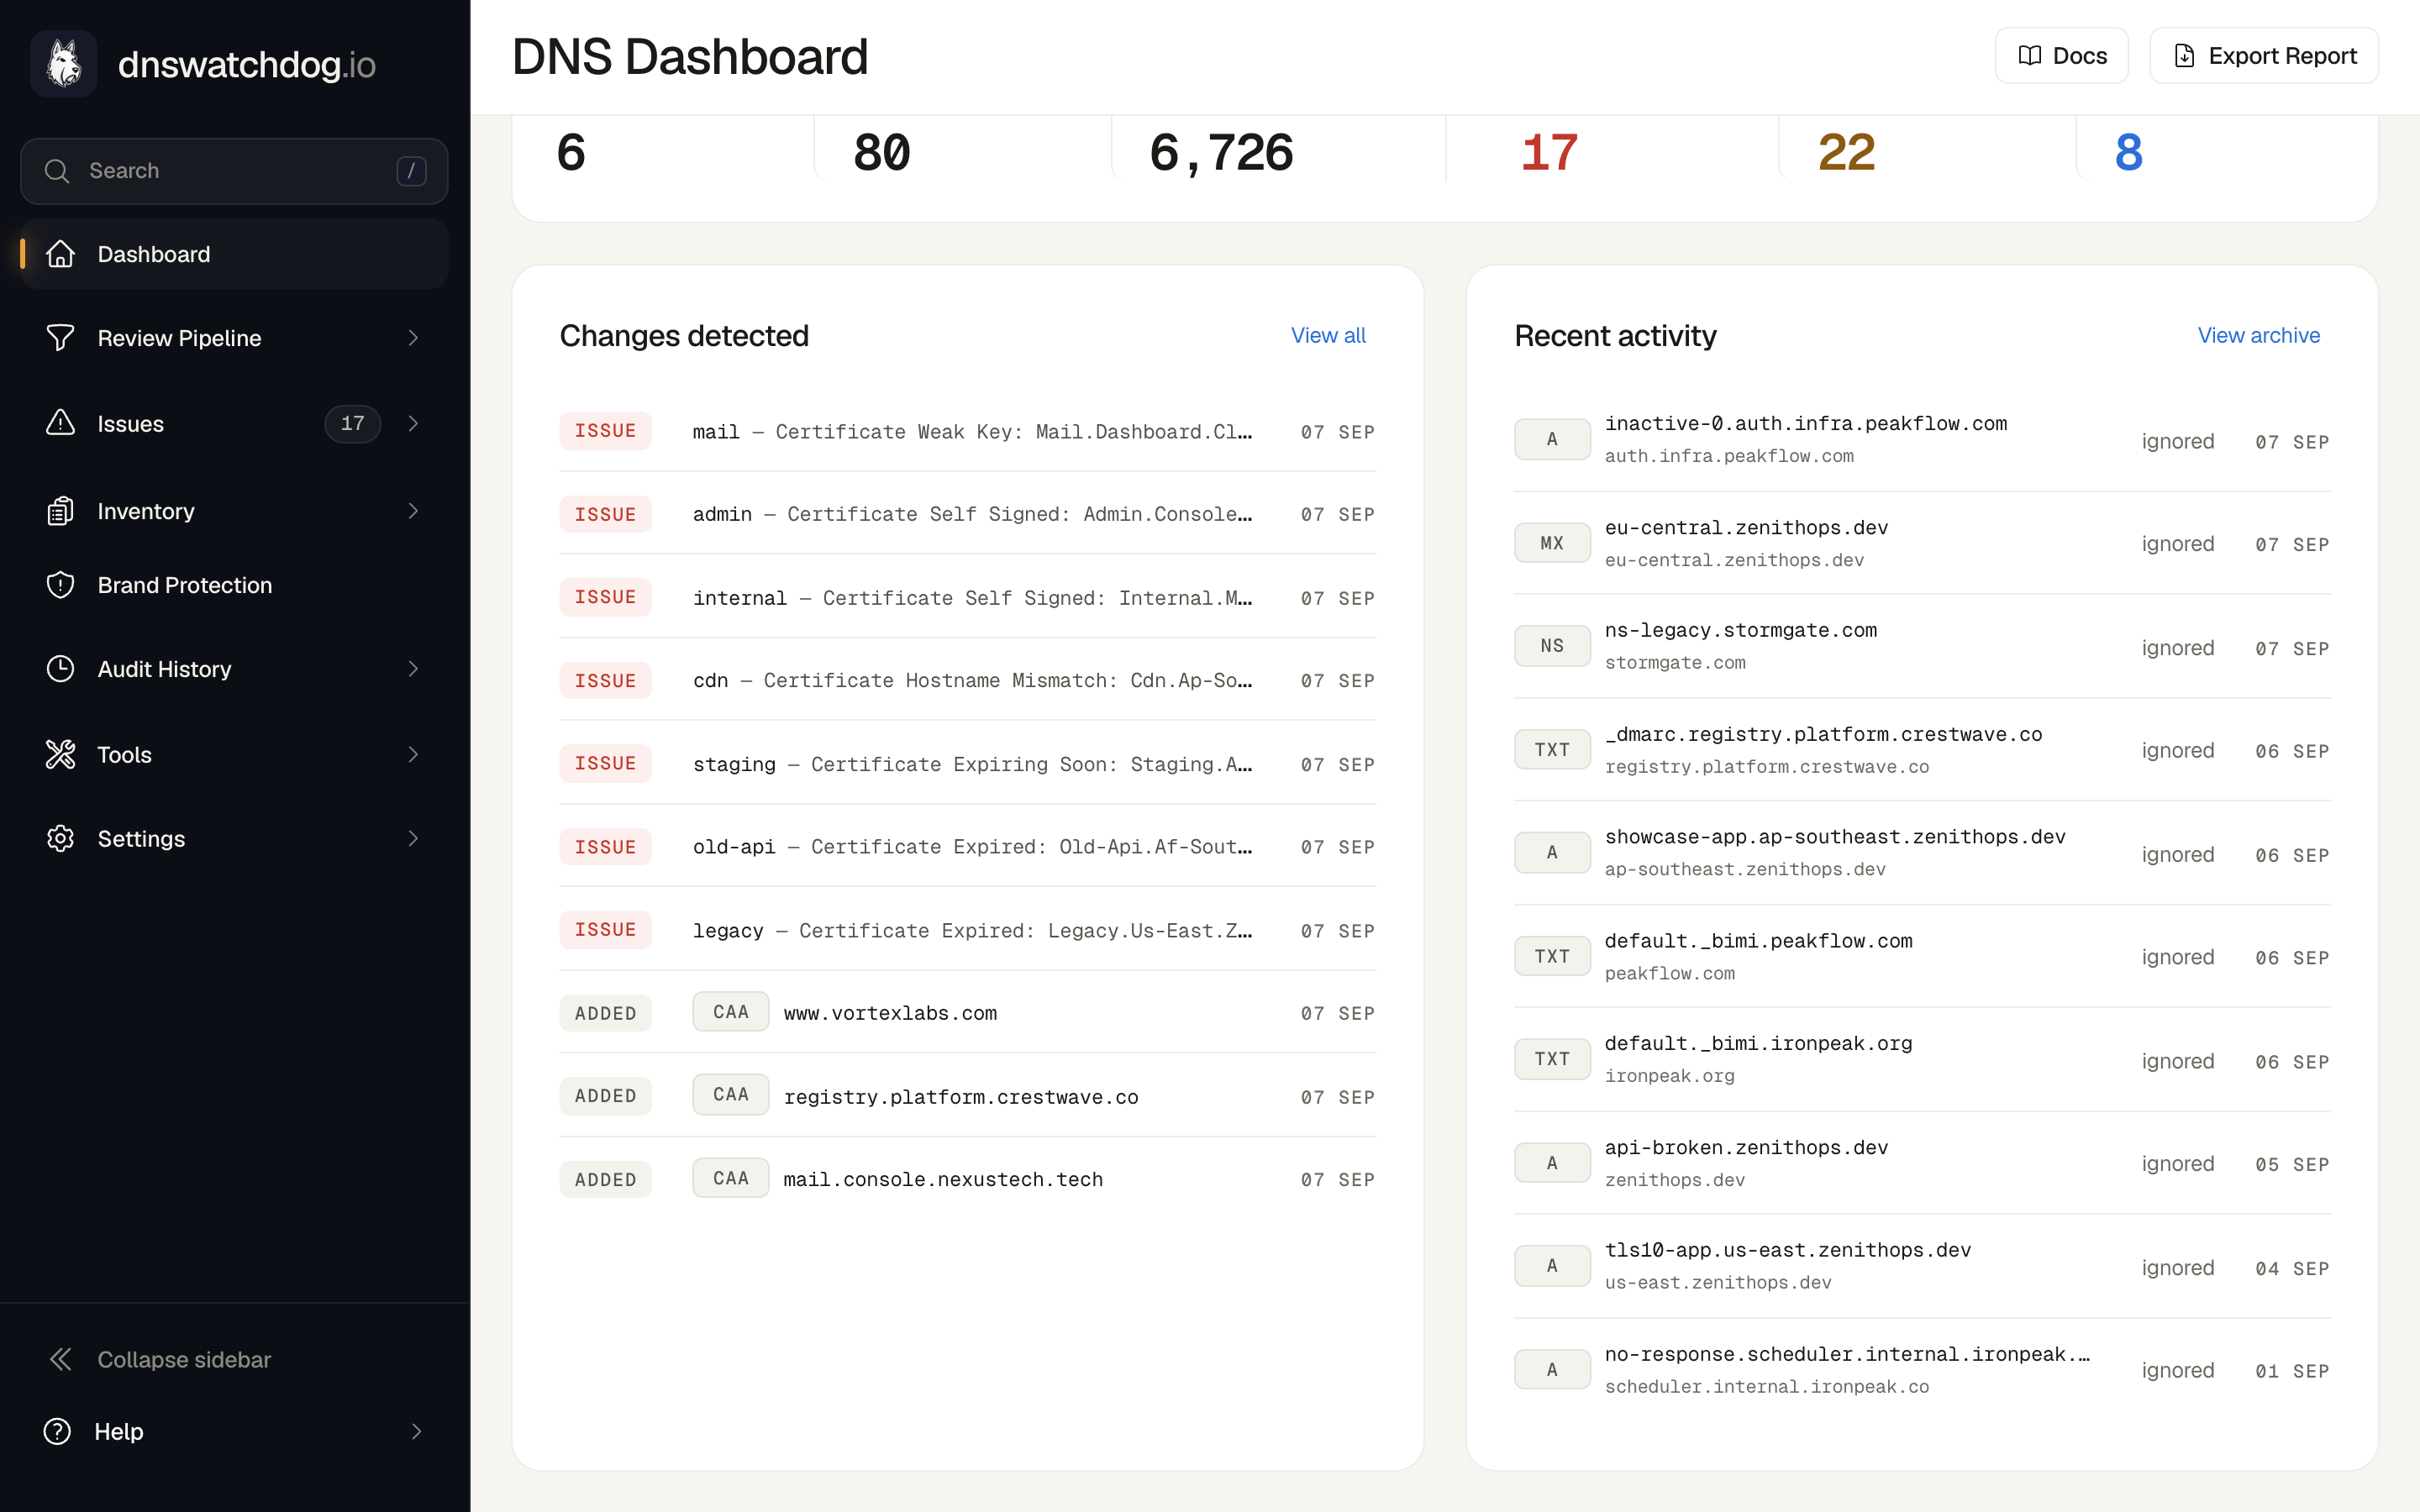2420x1512 pixels.
Task: Open the Inventory nav label
Action: click(146, 511)
